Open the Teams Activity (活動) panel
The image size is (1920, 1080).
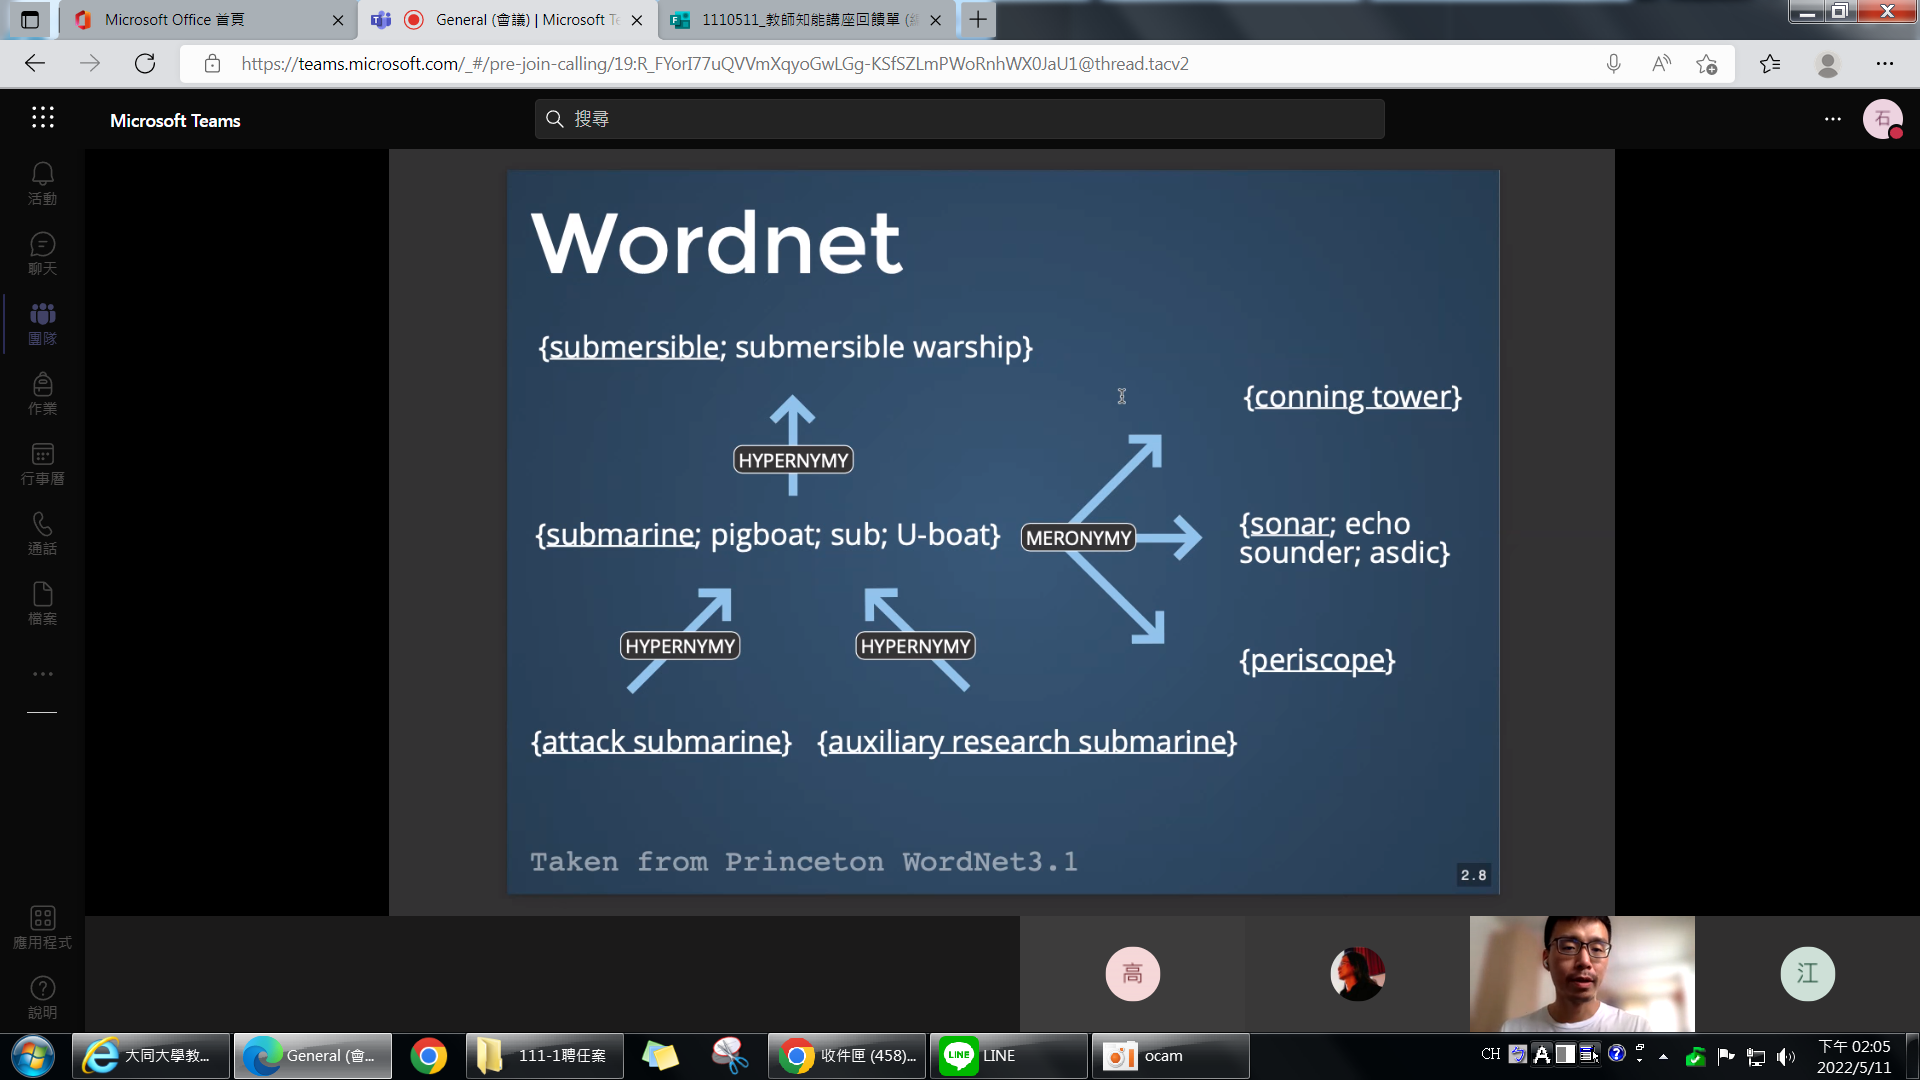[42, 182]
